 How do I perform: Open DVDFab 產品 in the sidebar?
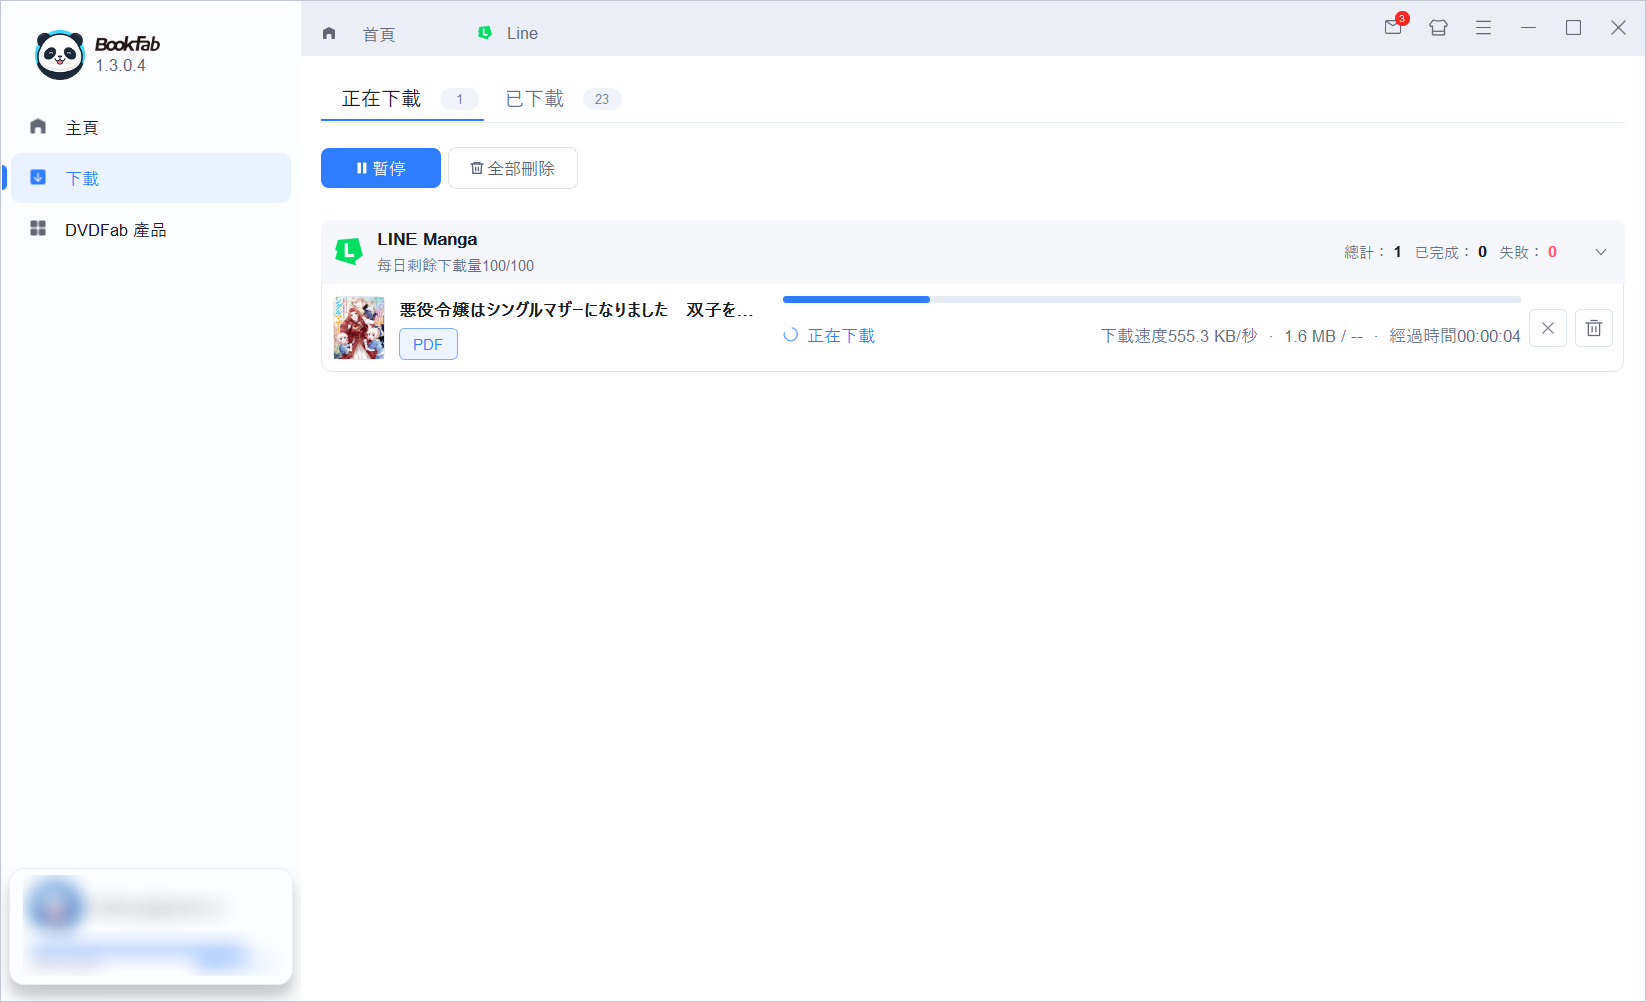(150, 229)
